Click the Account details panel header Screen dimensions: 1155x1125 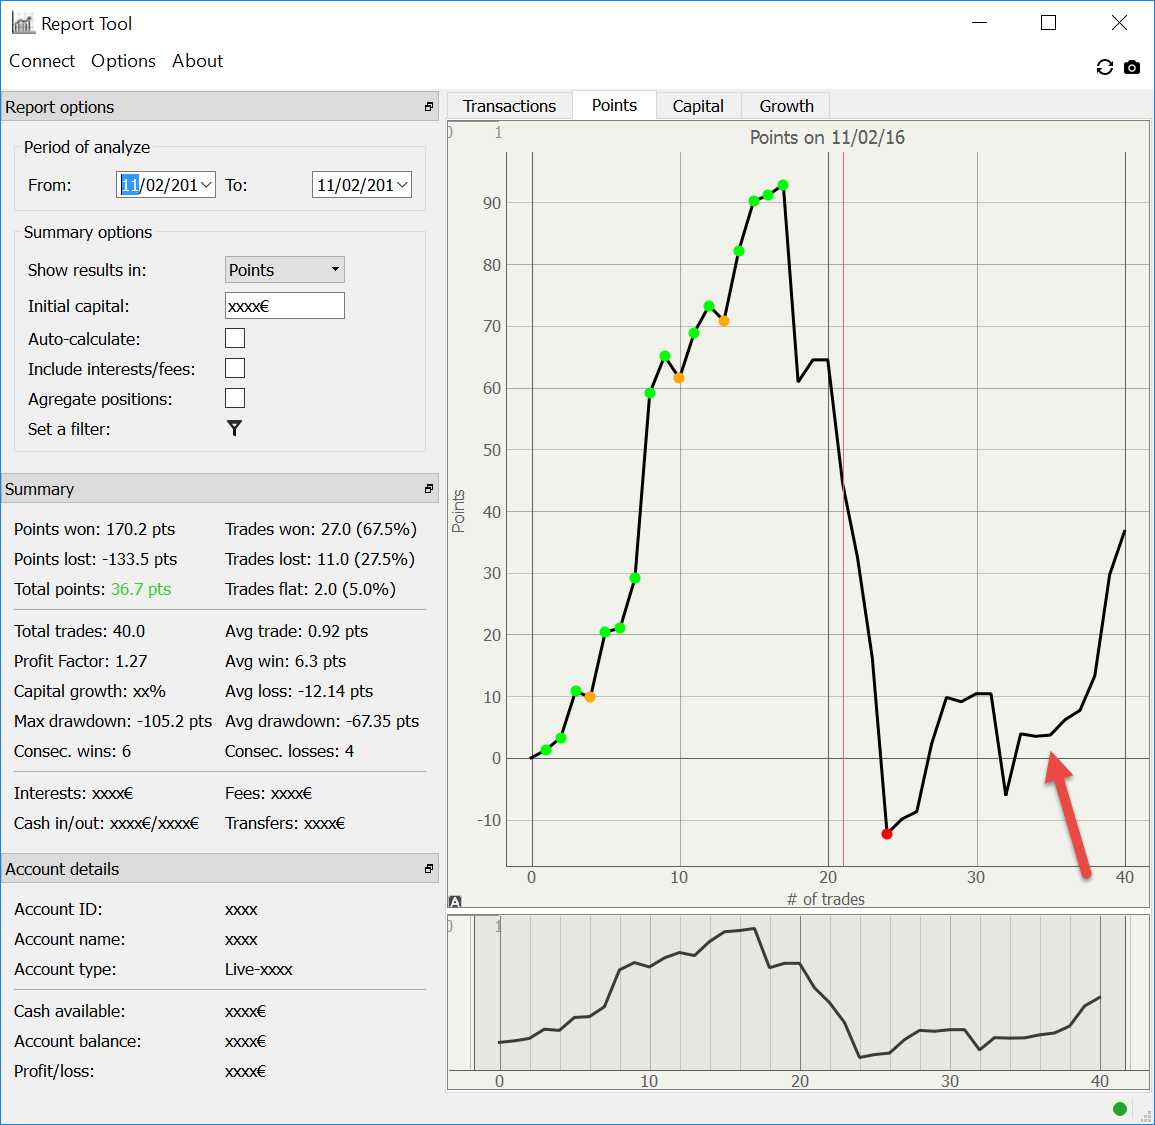[x=220, y=869]
